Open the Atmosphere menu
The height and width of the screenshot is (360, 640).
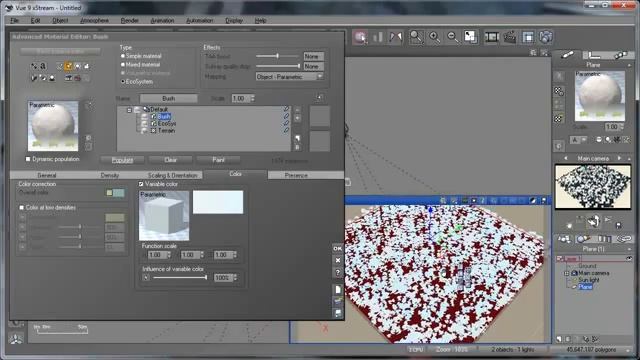click(x=94, y=20)
